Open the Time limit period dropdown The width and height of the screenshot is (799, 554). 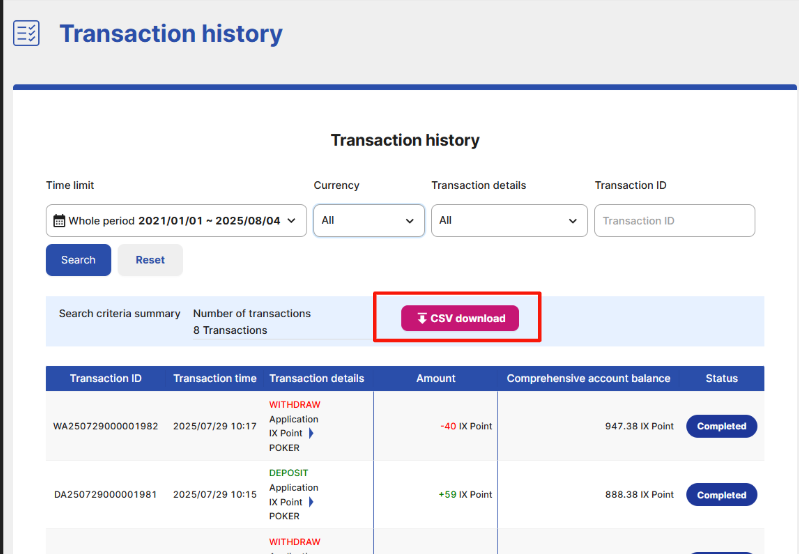(176, 221)
